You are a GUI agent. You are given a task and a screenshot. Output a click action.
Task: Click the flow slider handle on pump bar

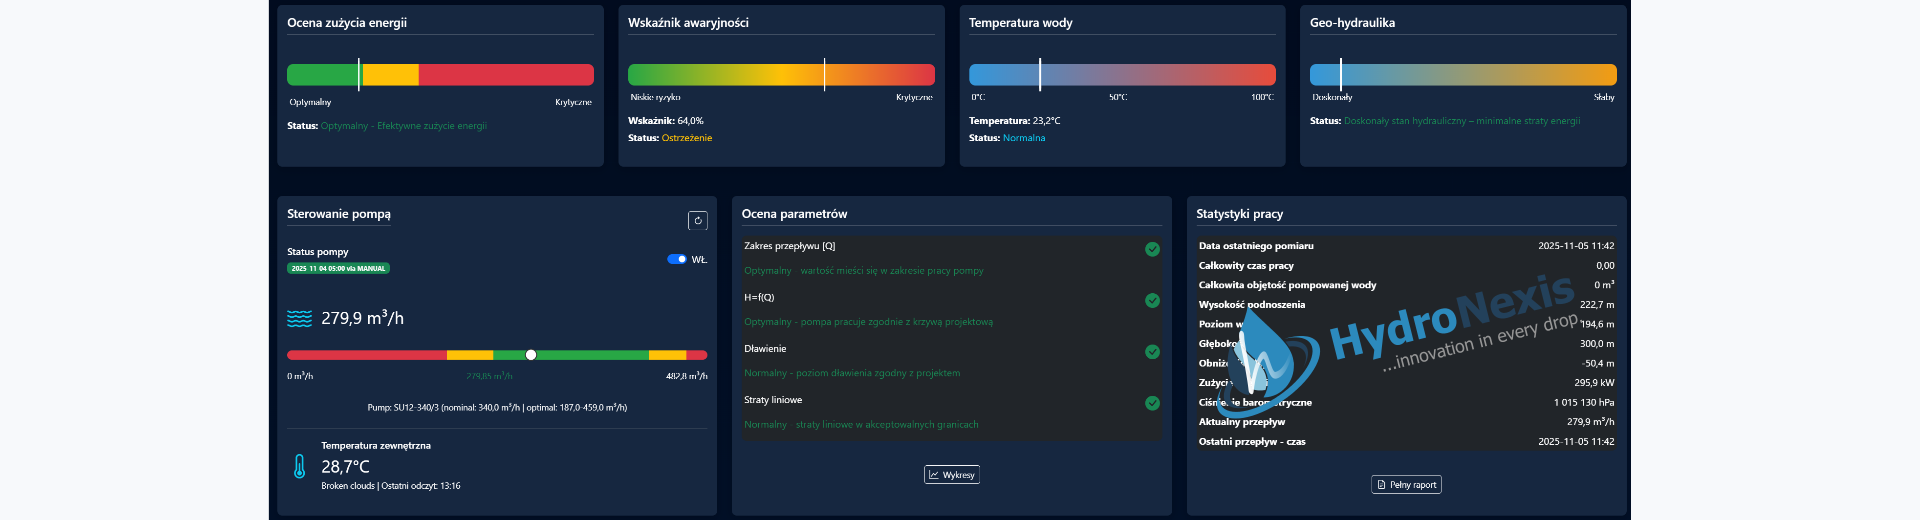(531, 355)
